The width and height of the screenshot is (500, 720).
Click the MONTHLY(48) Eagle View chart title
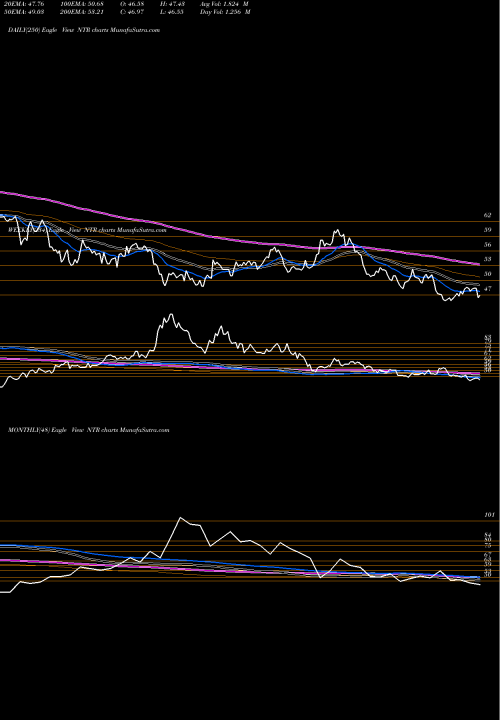tap(89, 430)
